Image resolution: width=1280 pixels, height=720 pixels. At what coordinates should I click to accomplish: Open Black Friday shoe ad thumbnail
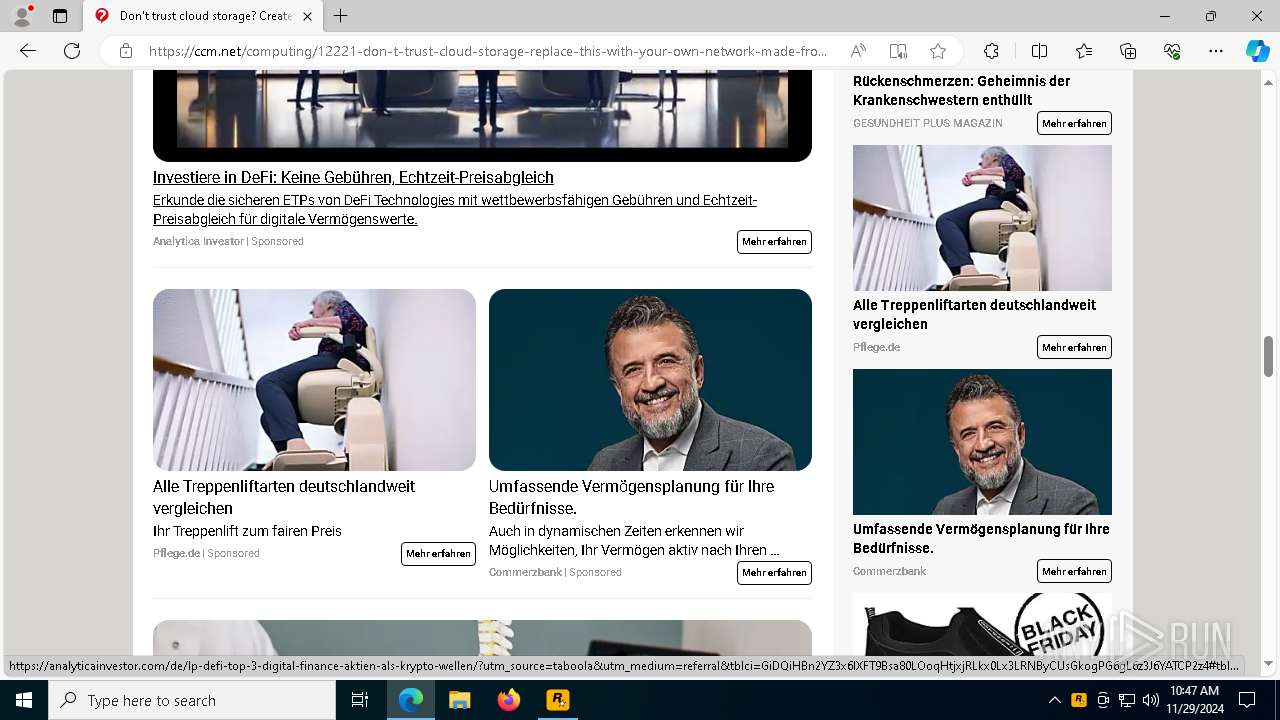(982, 625)
